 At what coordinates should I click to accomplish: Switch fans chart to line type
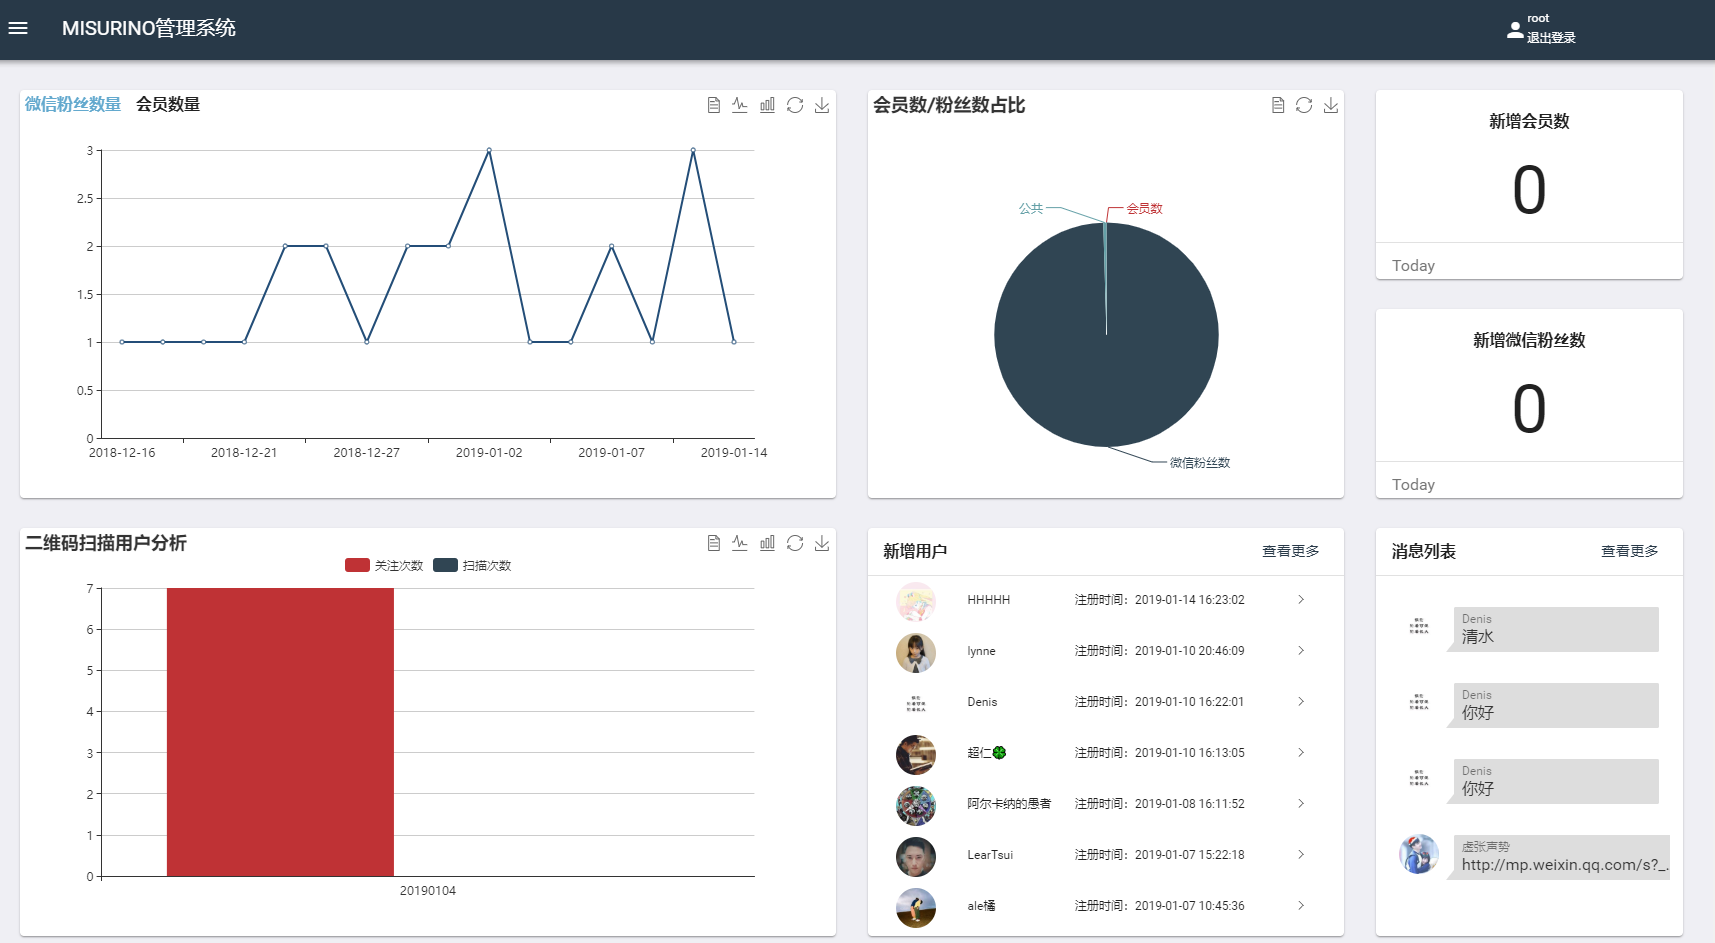(740, 105)
